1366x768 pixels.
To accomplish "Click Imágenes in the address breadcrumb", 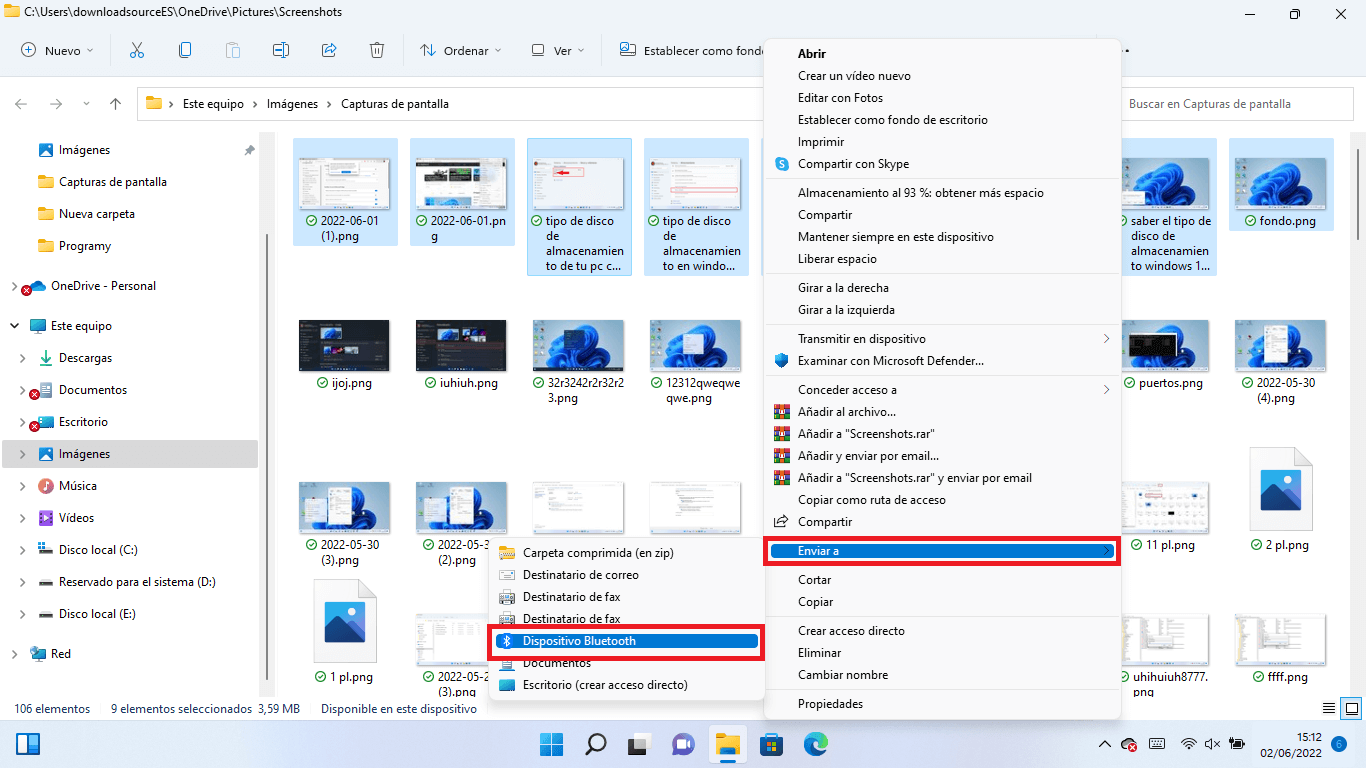I will click(292, 104).
